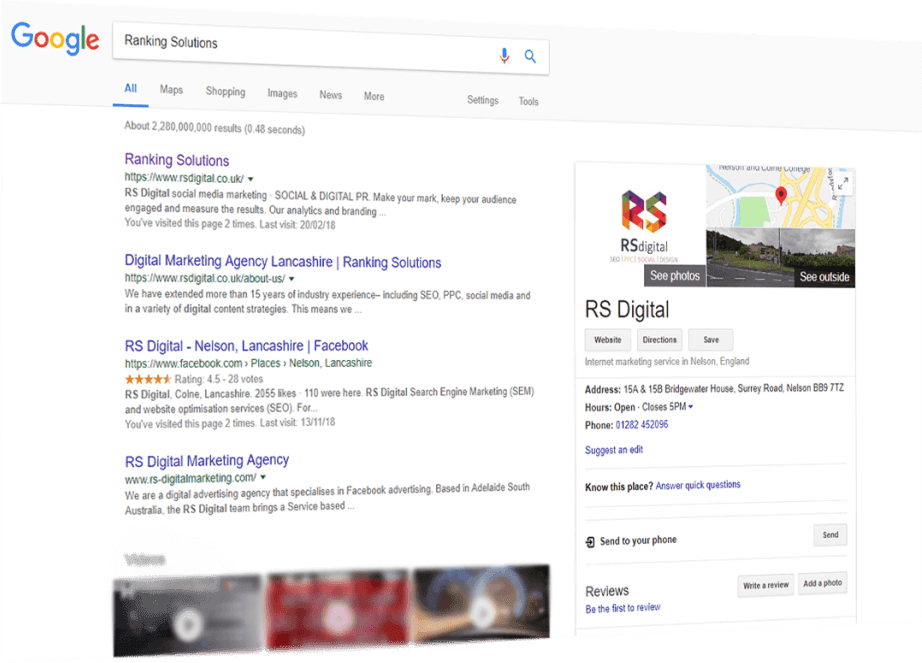Expand the Hours 'Closes 5PM' dropdown
922x663 pixels.
tap(690, 408)
